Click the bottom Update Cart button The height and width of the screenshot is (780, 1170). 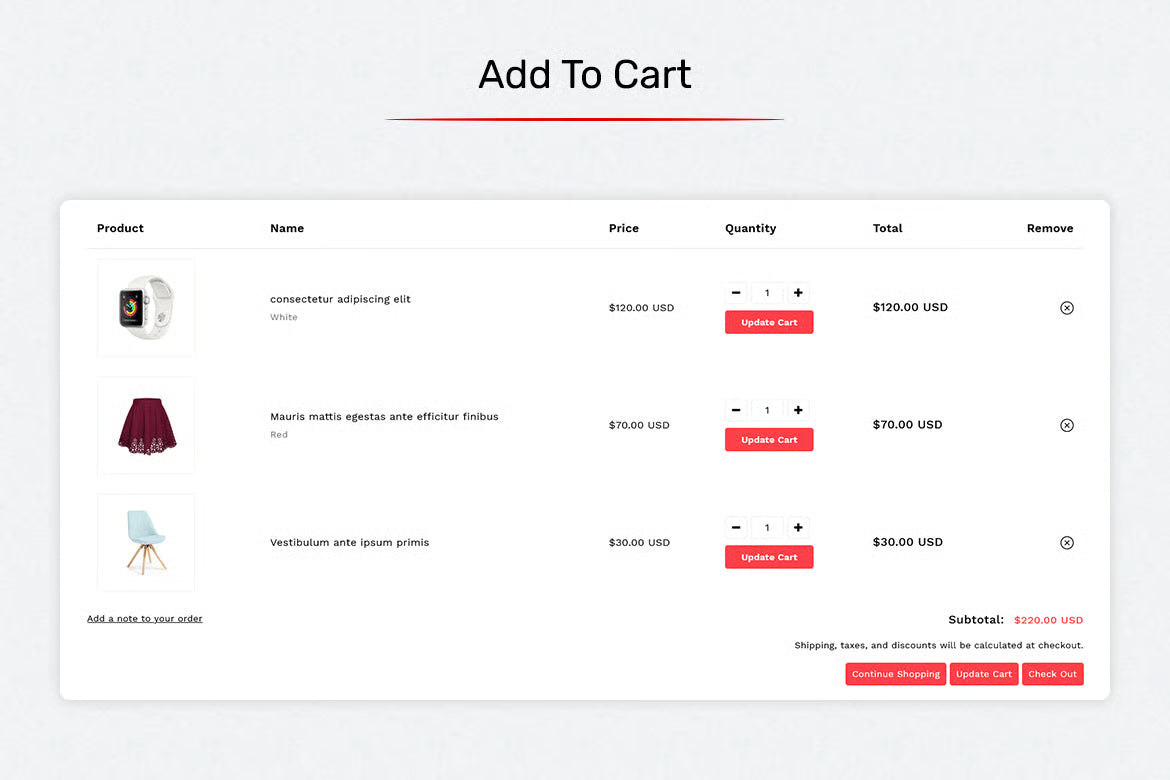984,673
